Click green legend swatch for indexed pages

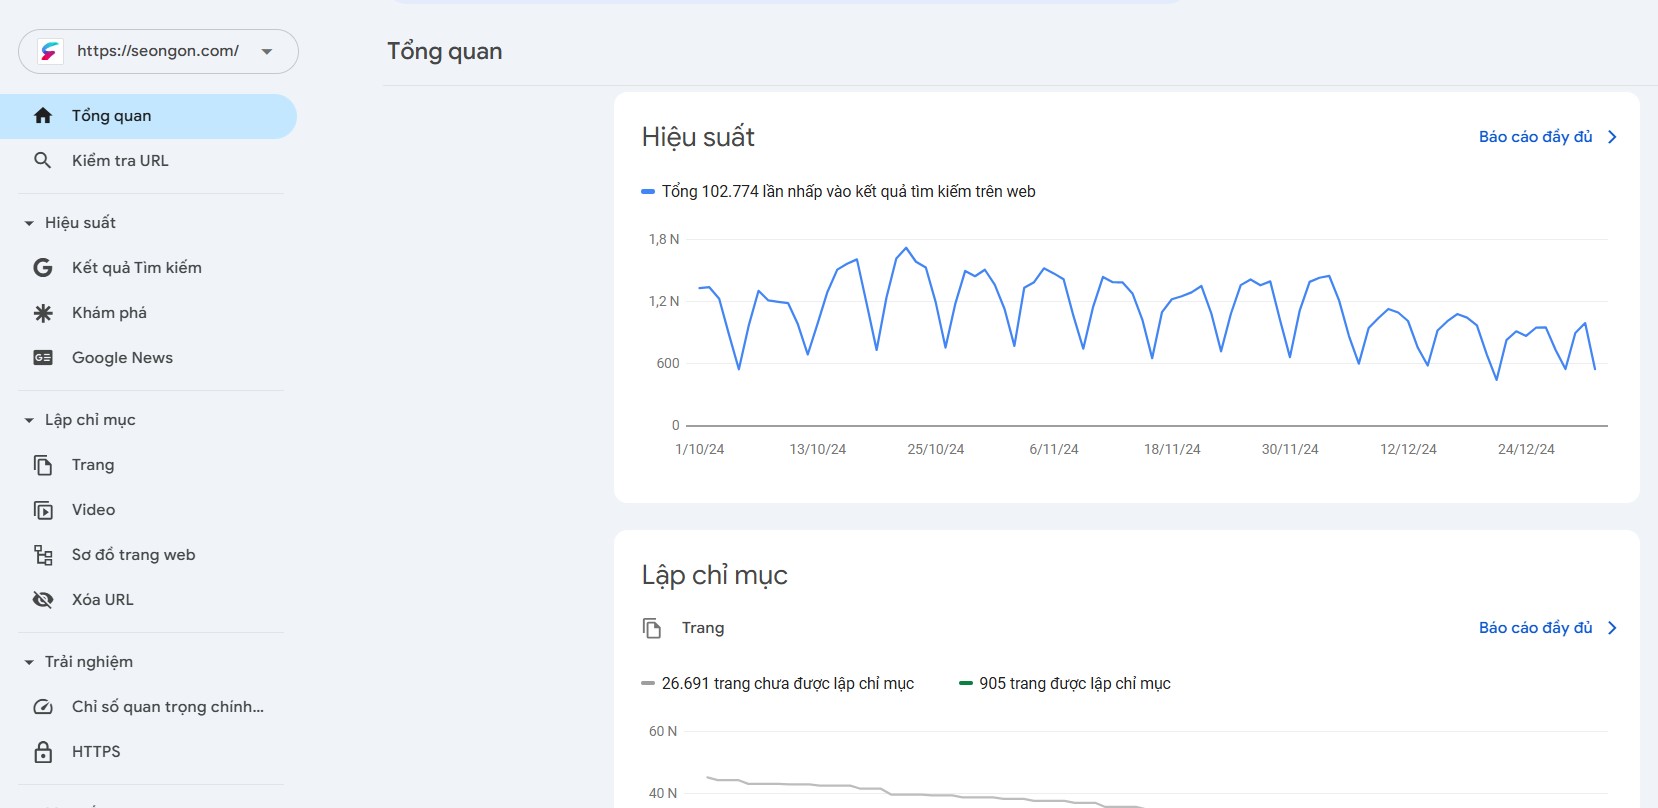966,684
